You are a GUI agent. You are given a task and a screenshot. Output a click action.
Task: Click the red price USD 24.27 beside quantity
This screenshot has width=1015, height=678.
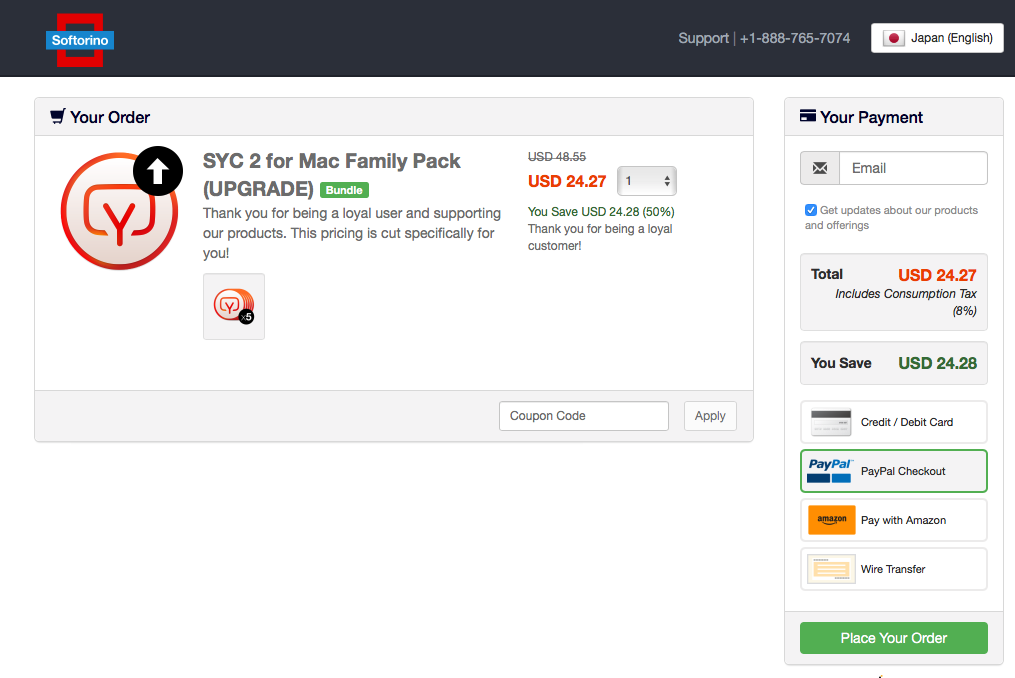(567, 181)
